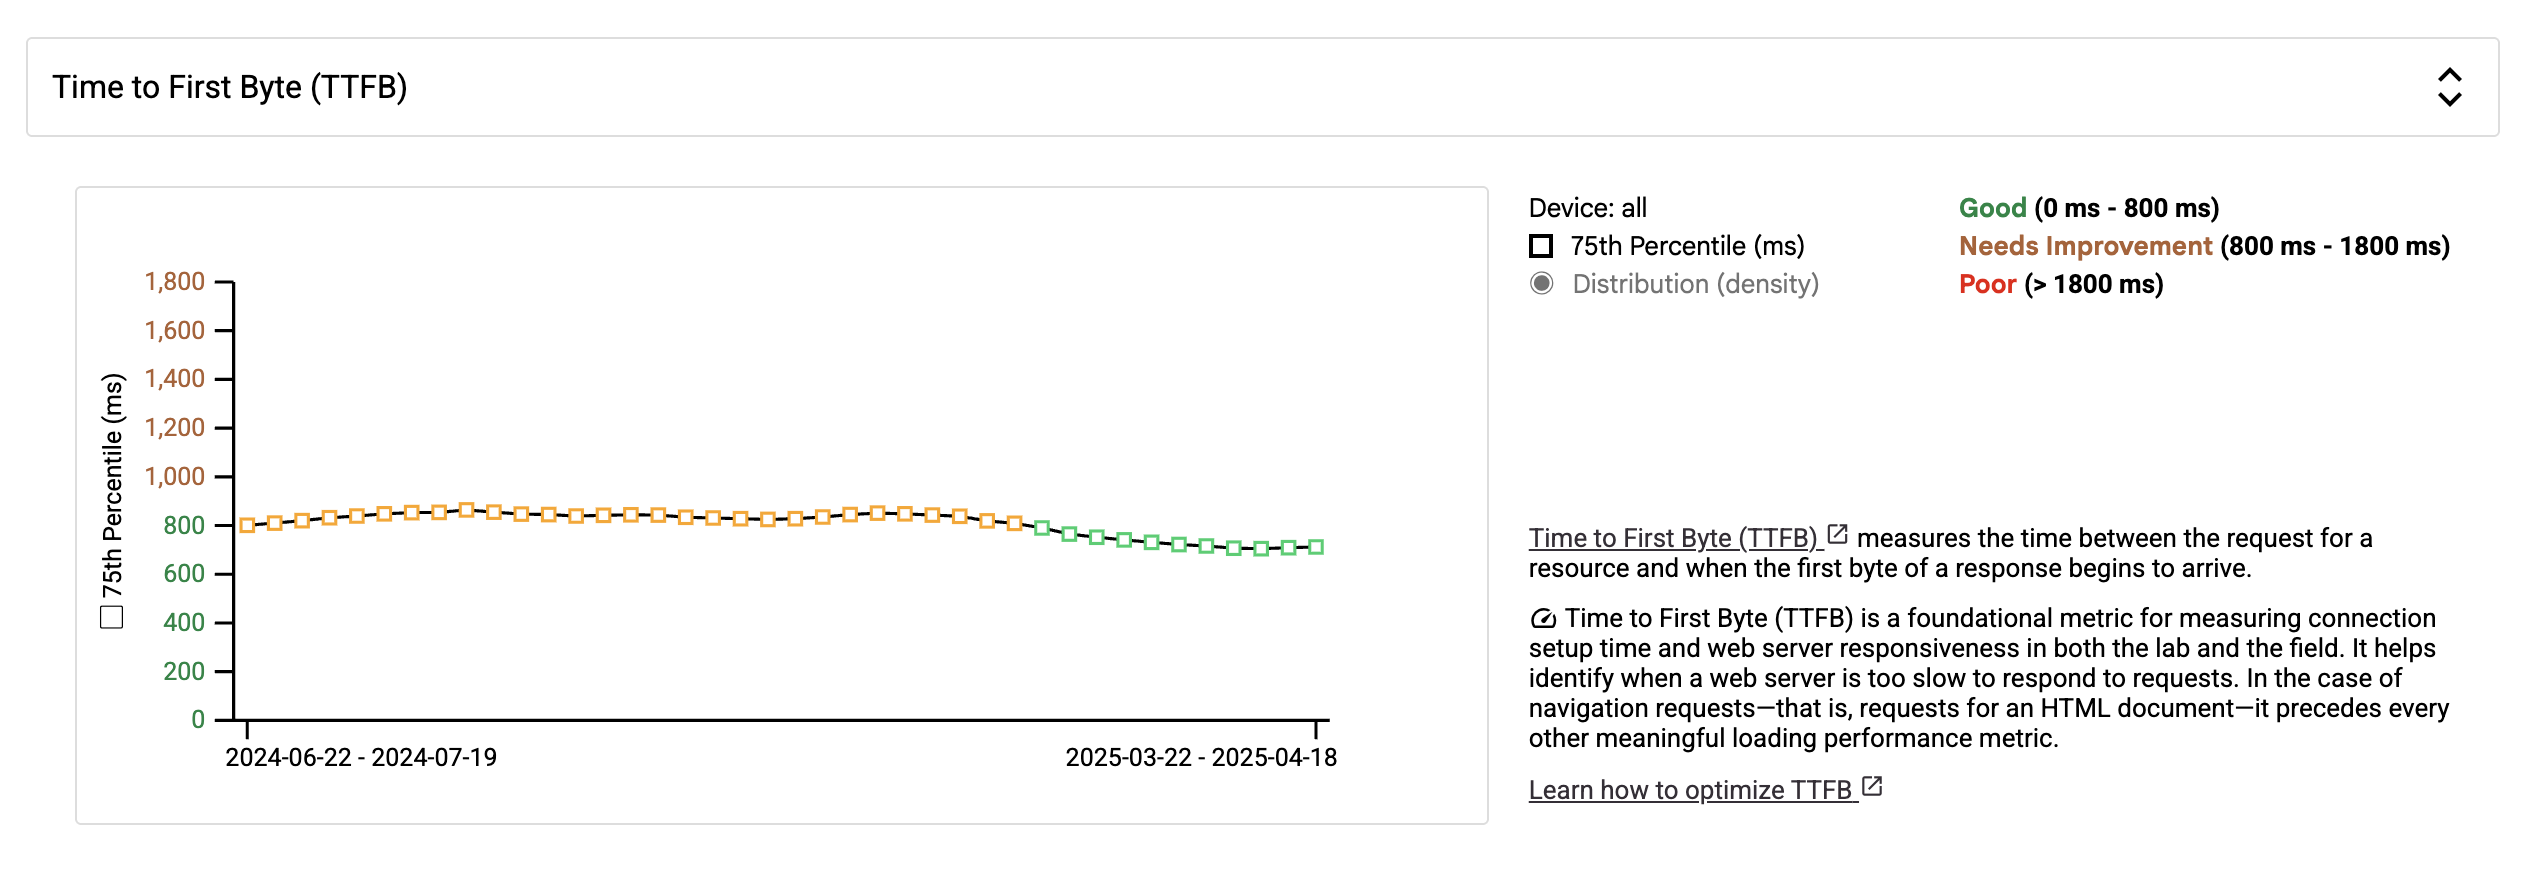Follow the Learn how to optimize TTFB link

[x=1690, y=790]
